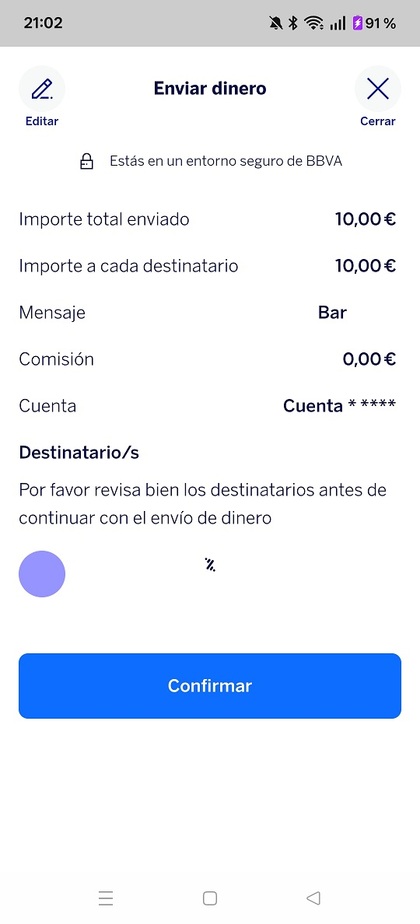The image size is (420, 924).
Task: Select the purple recipient avatar circle
Action: tap(42, 574)
